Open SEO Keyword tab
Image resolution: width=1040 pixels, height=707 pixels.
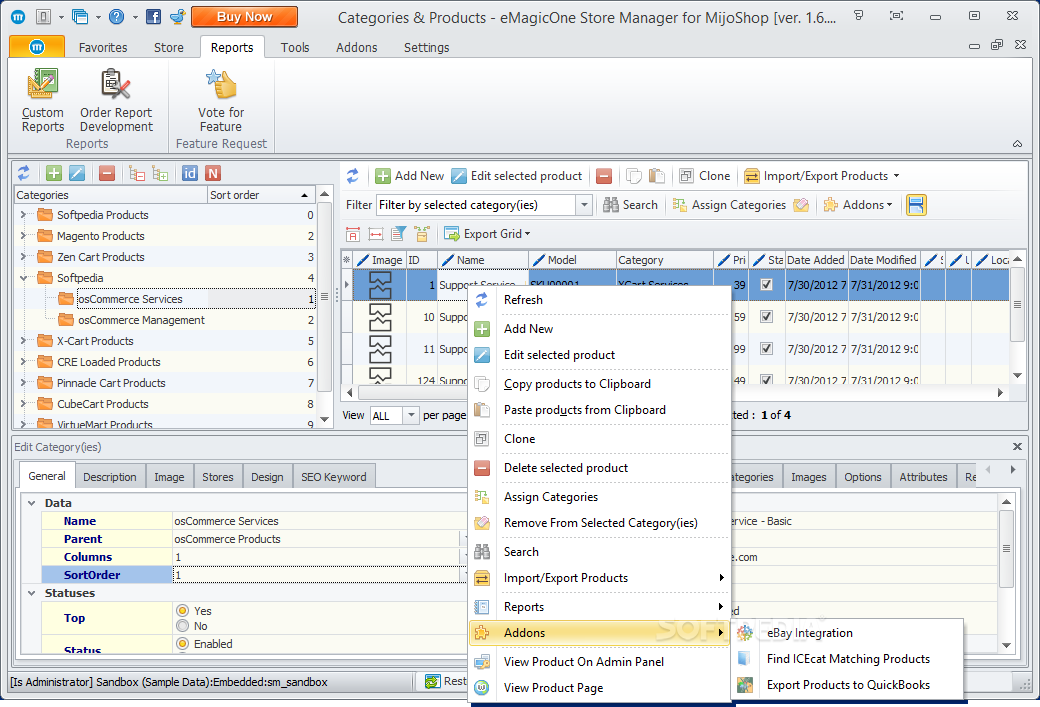click(333, 477)
